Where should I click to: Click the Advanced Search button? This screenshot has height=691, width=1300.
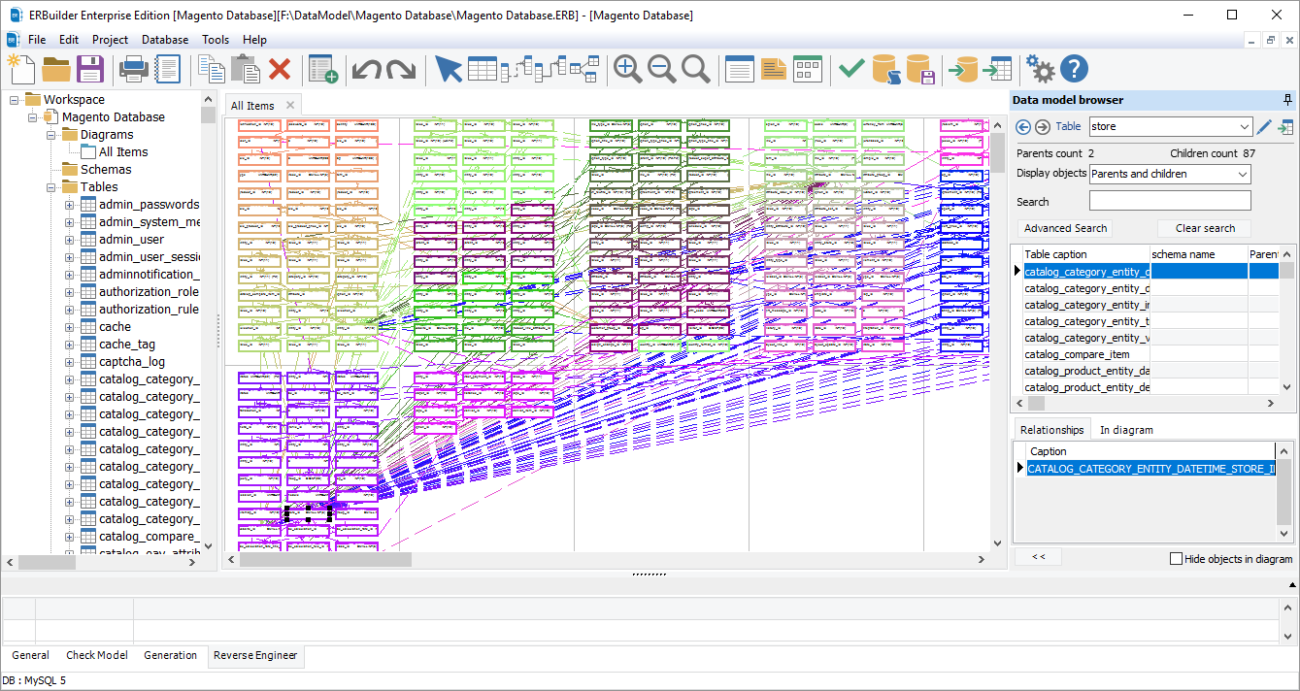1064,228
